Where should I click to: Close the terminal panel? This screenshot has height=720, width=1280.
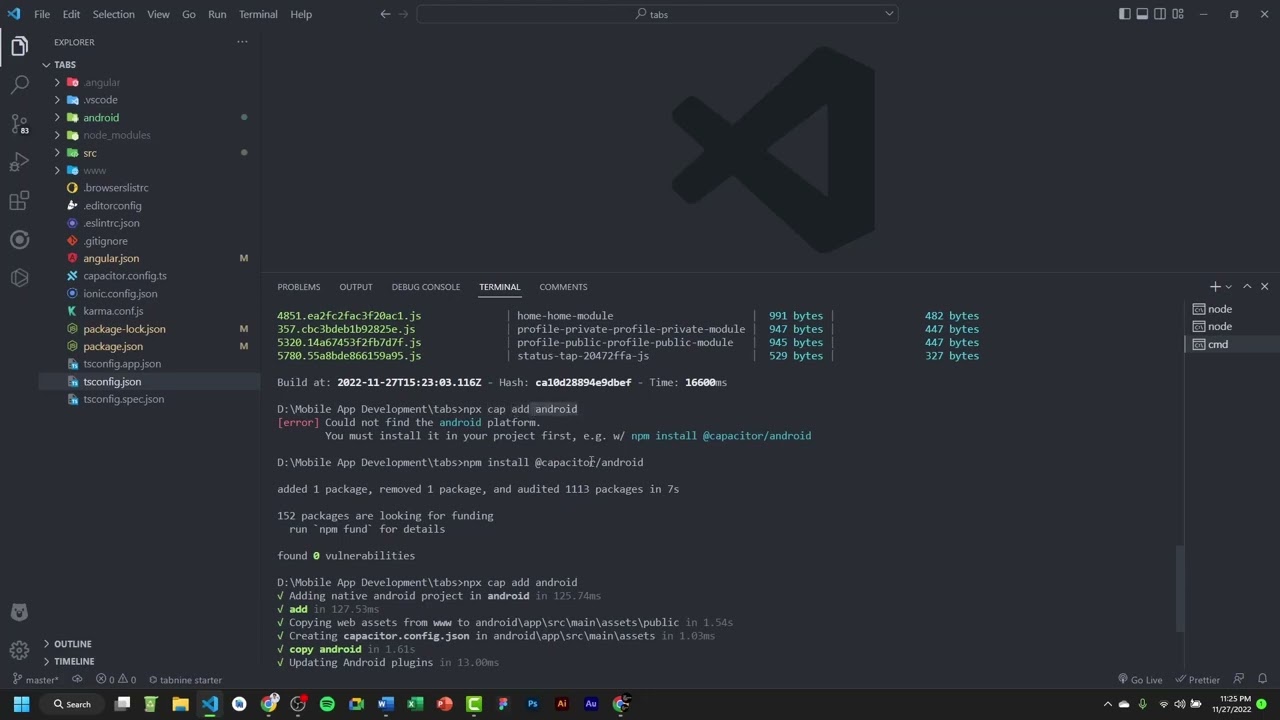pyautogui.click(x=1264, y=287)
